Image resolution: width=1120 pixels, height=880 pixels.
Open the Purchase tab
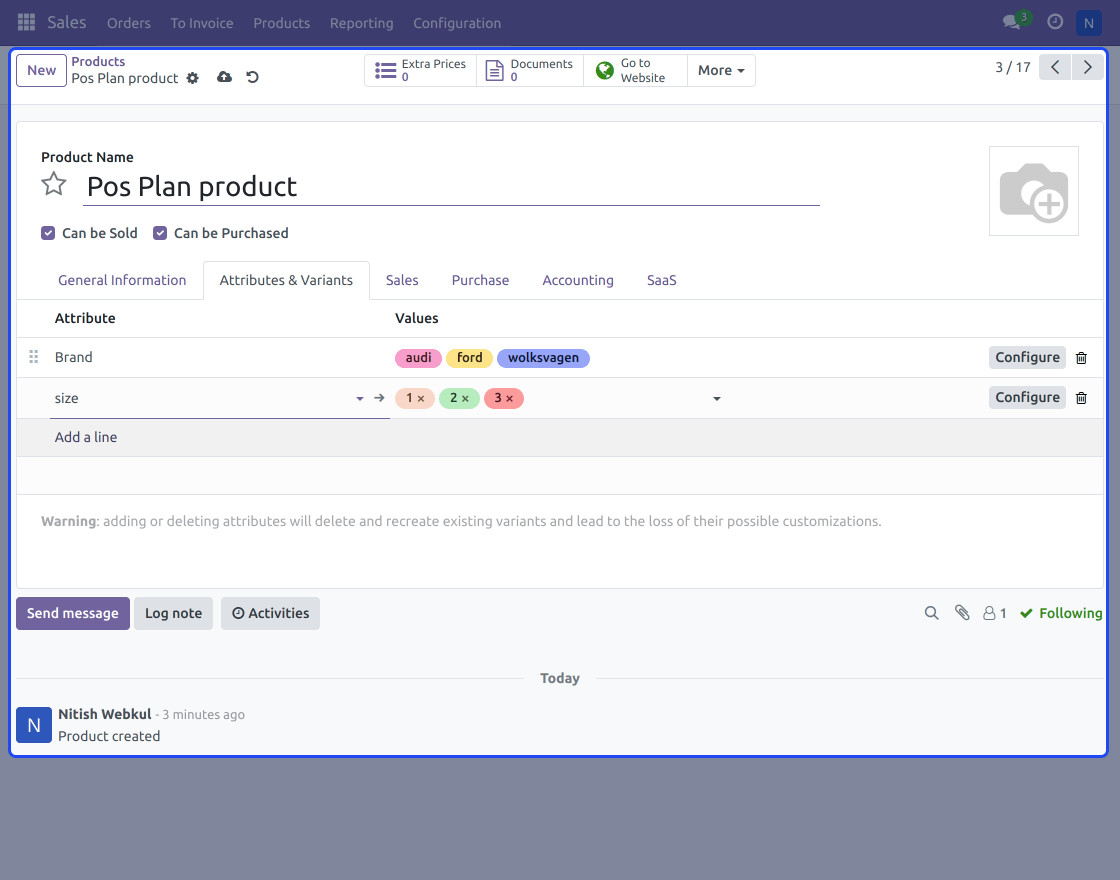click(480, 280)
